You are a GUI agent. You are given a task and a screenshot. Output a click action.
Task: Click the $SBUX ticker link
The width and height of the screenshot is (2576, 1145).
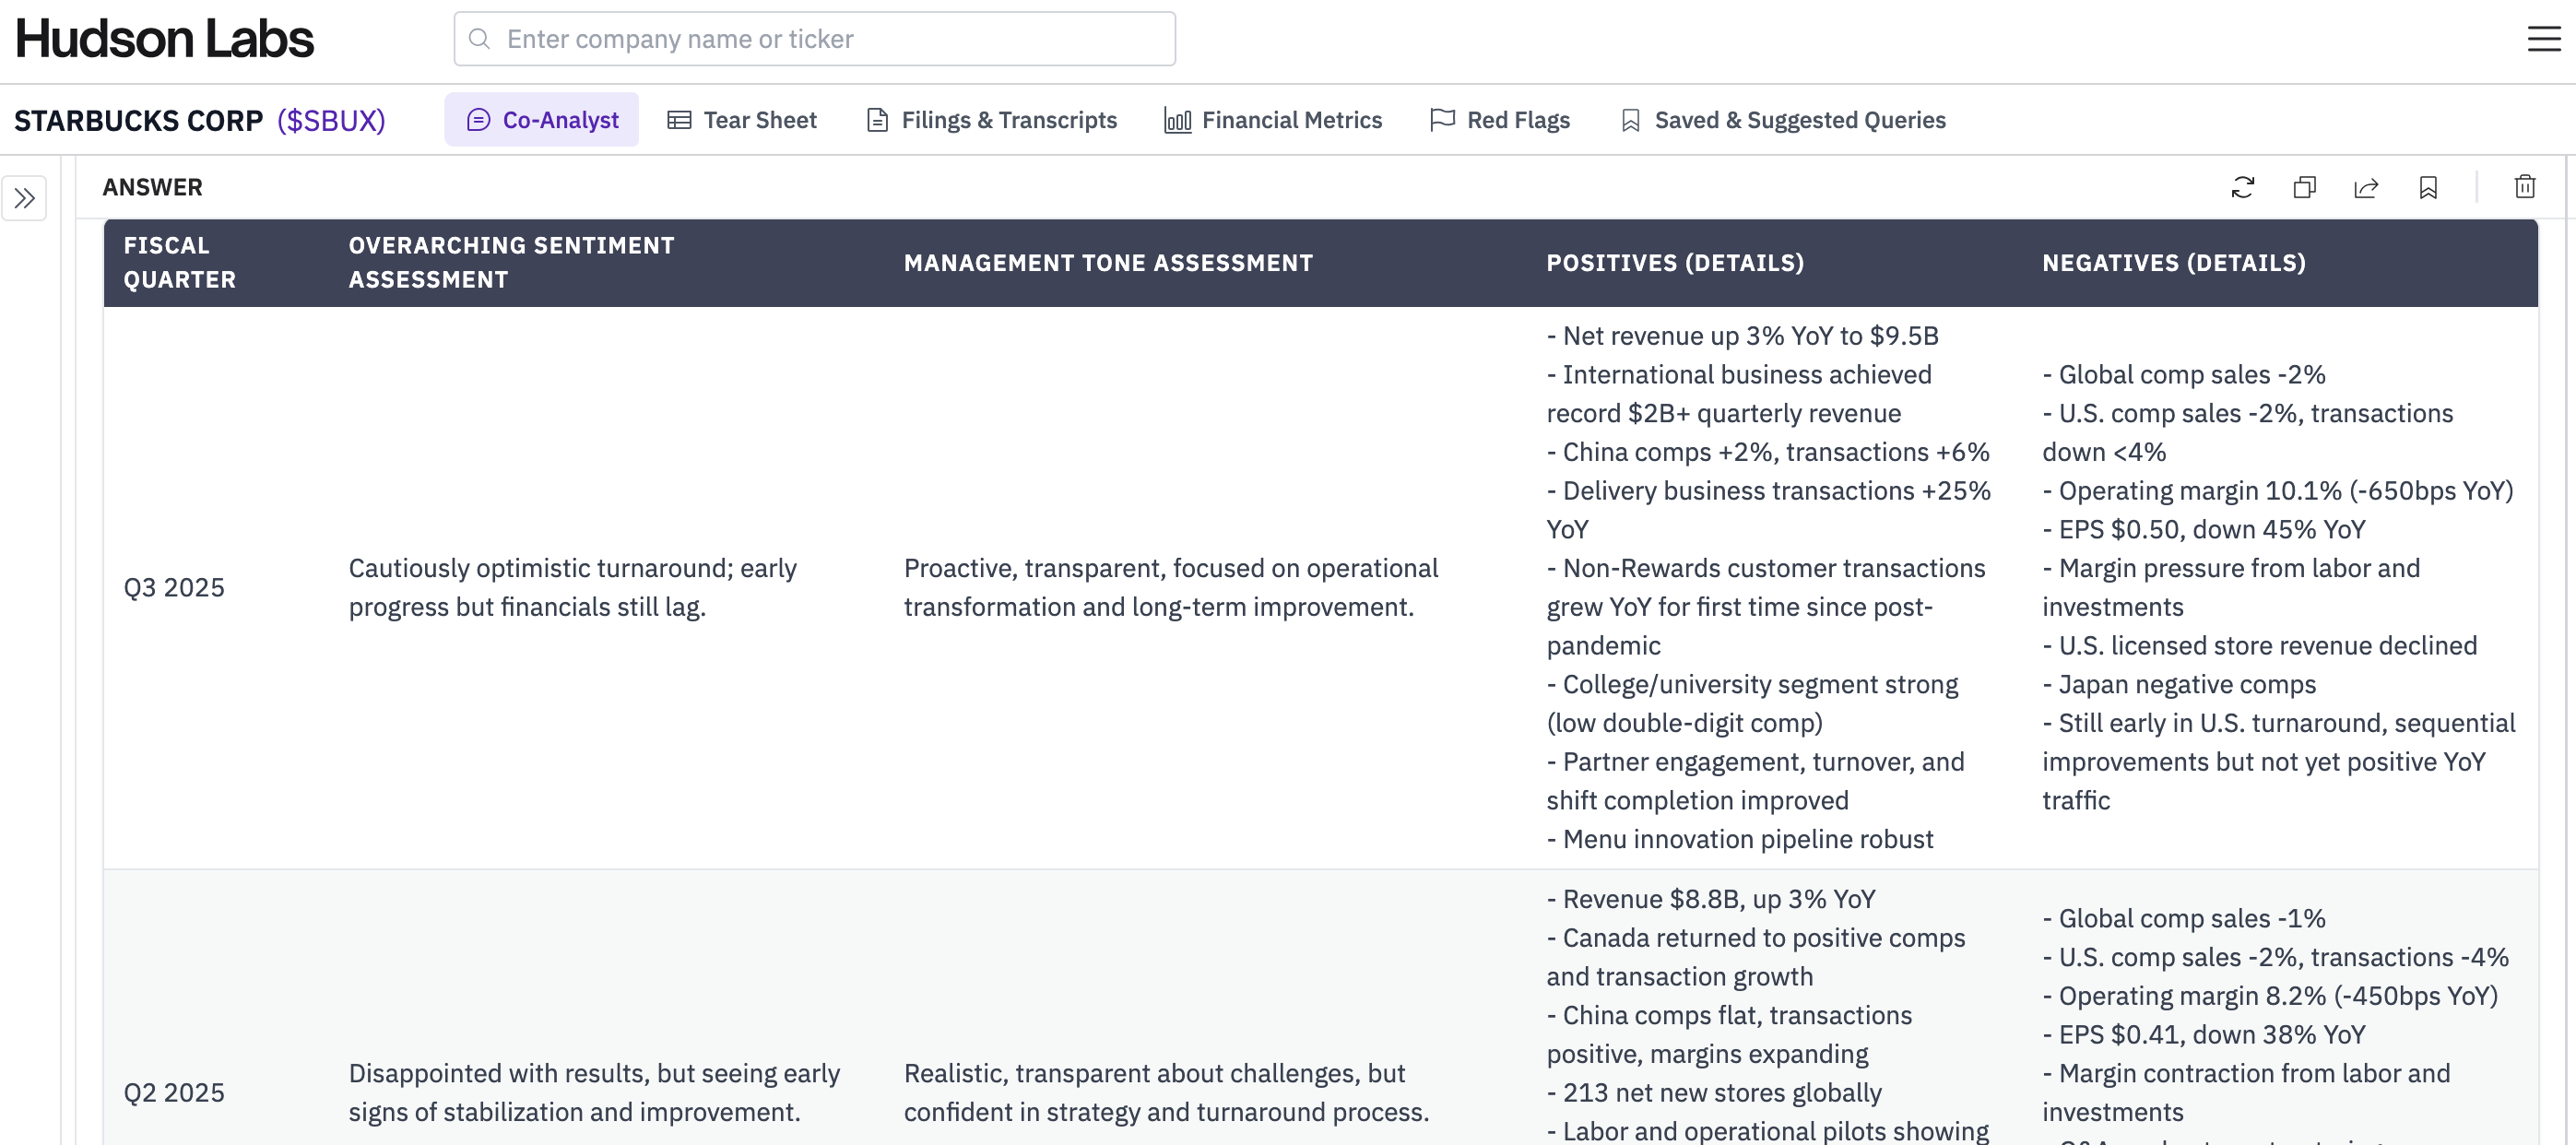pyautogui.click(x=331, y=120)
